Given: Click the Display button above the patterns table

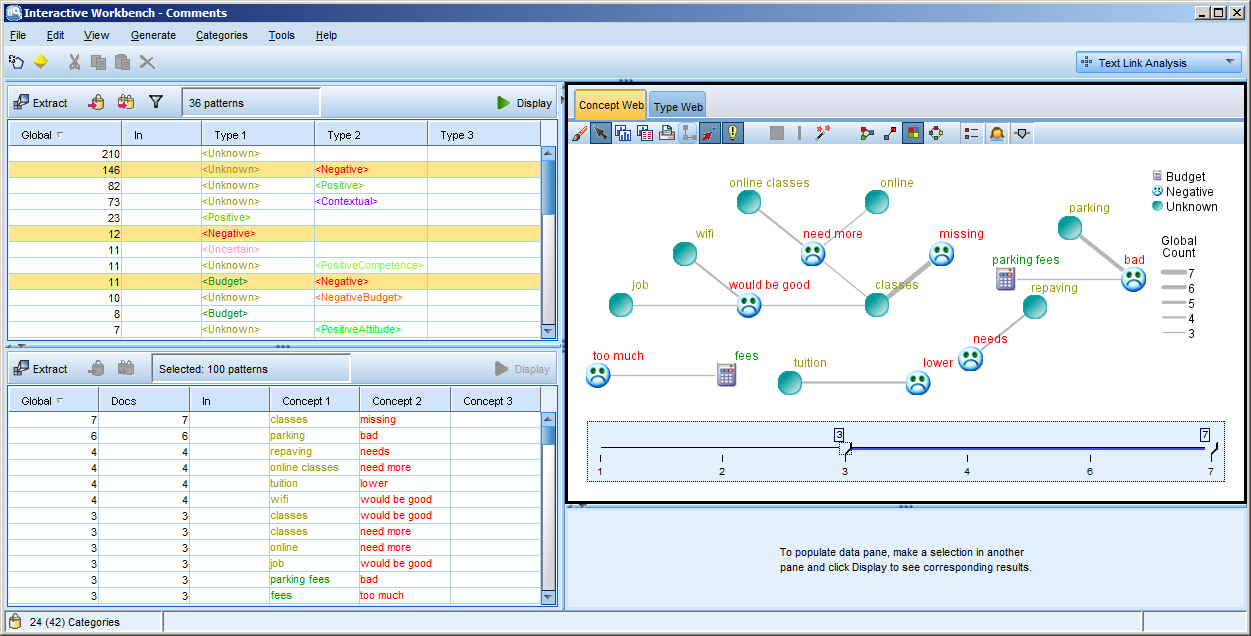Looking at the screenshot, I should point(524,101).
